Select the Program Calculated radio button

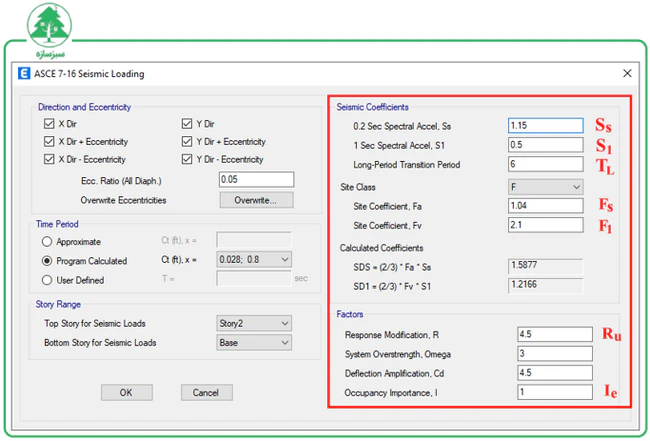(x=47, y=261)
